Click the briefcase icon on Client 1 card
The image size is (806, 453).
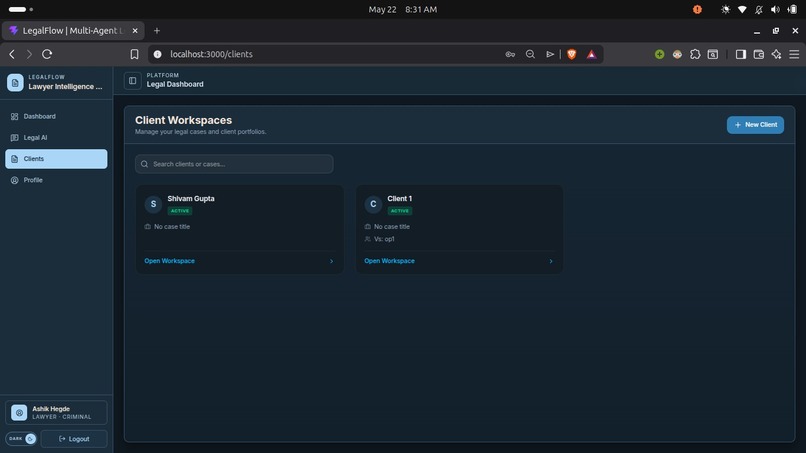coord(368,226)
